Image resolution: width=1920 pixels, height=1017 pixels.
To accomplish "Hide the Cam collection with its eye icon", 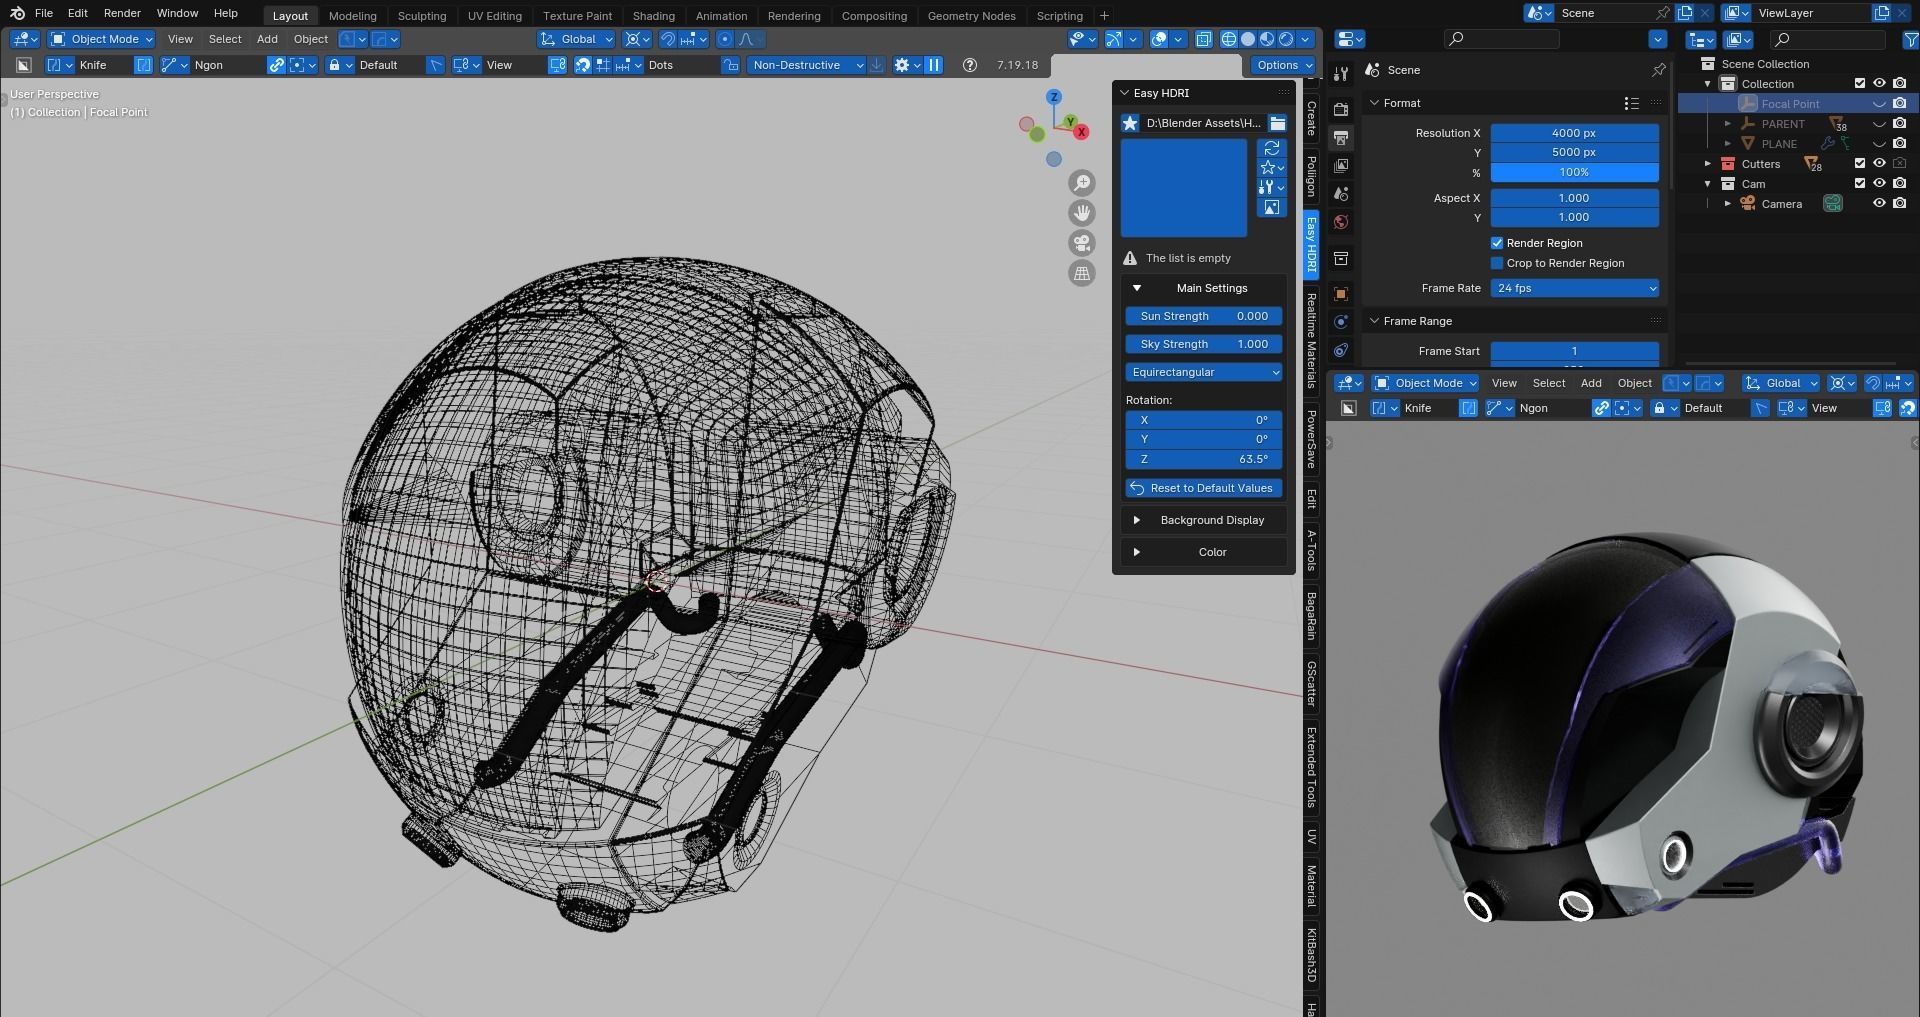I will pyautogui.click(x=1879, y=184).
